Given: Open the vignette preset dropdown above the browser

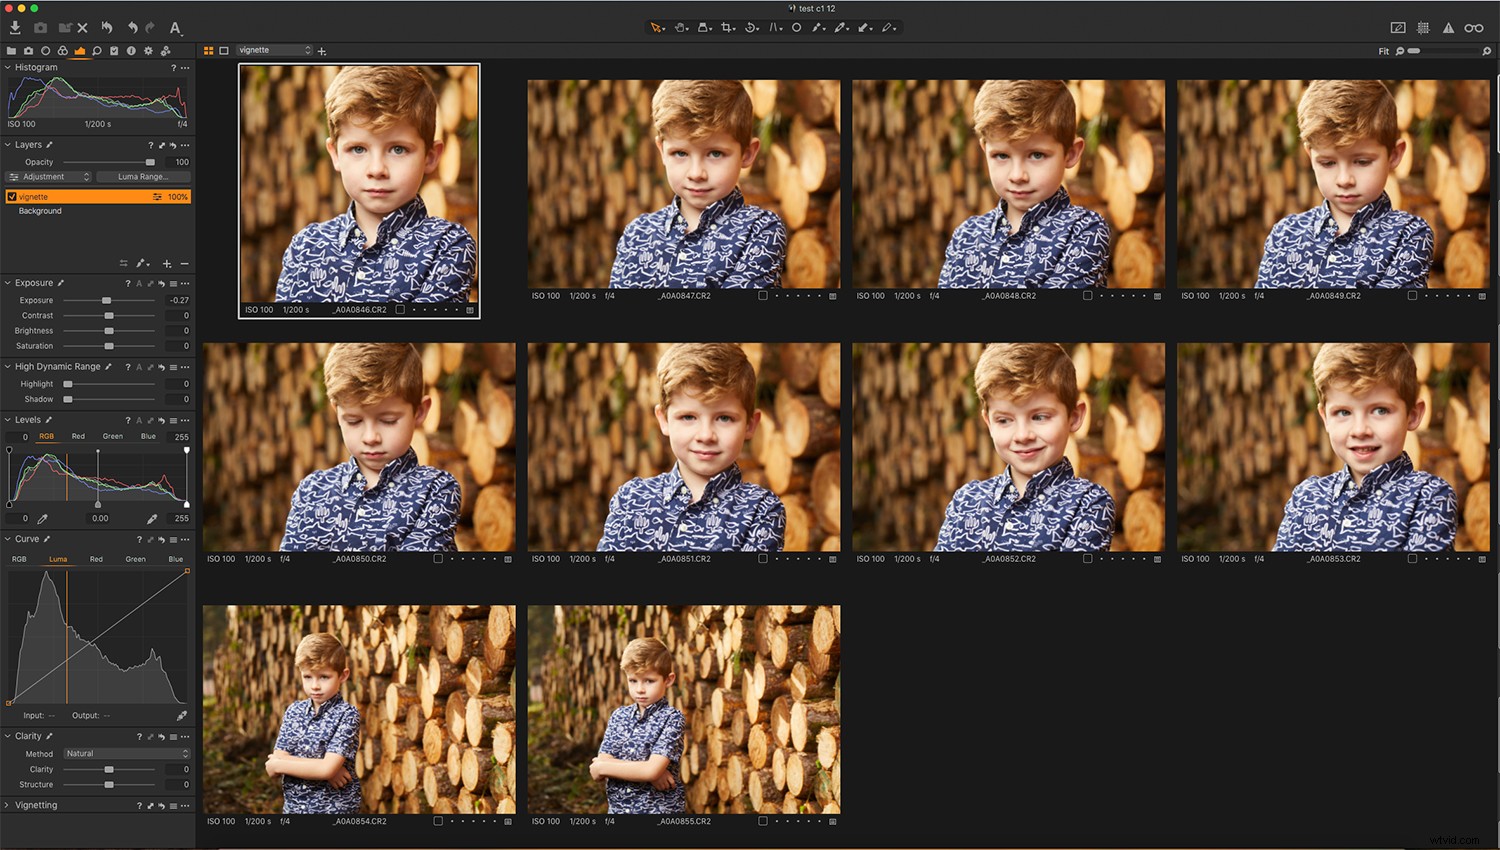Looking at the screenshot, I should tap(275, 49).
